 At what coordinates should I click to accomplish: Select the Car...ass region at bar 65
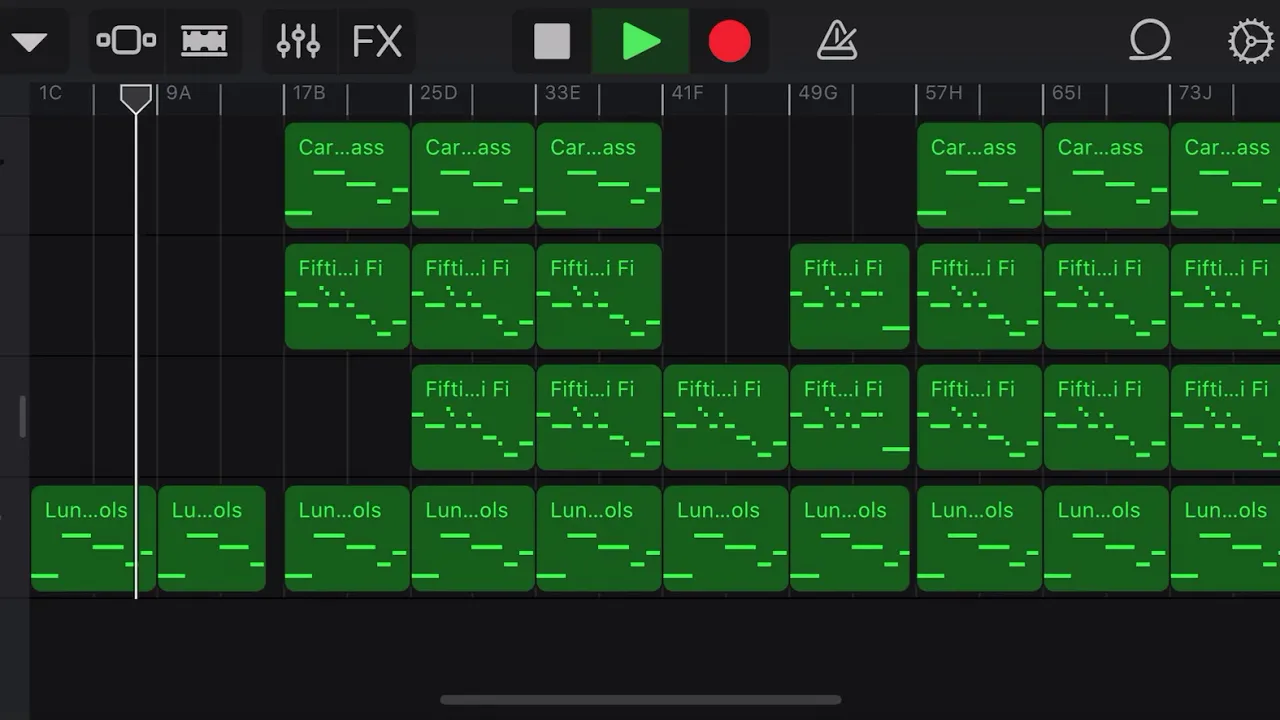(x=1106, y=176)
